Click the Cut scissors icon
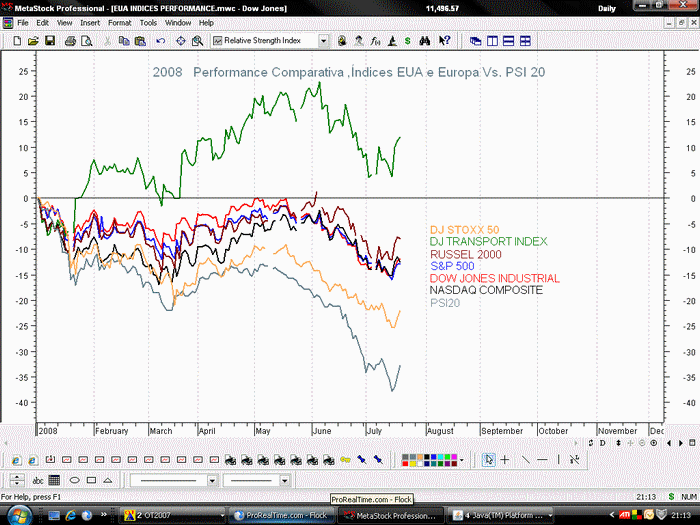Viewport: 700px width, 525px height. pos(107,41)
